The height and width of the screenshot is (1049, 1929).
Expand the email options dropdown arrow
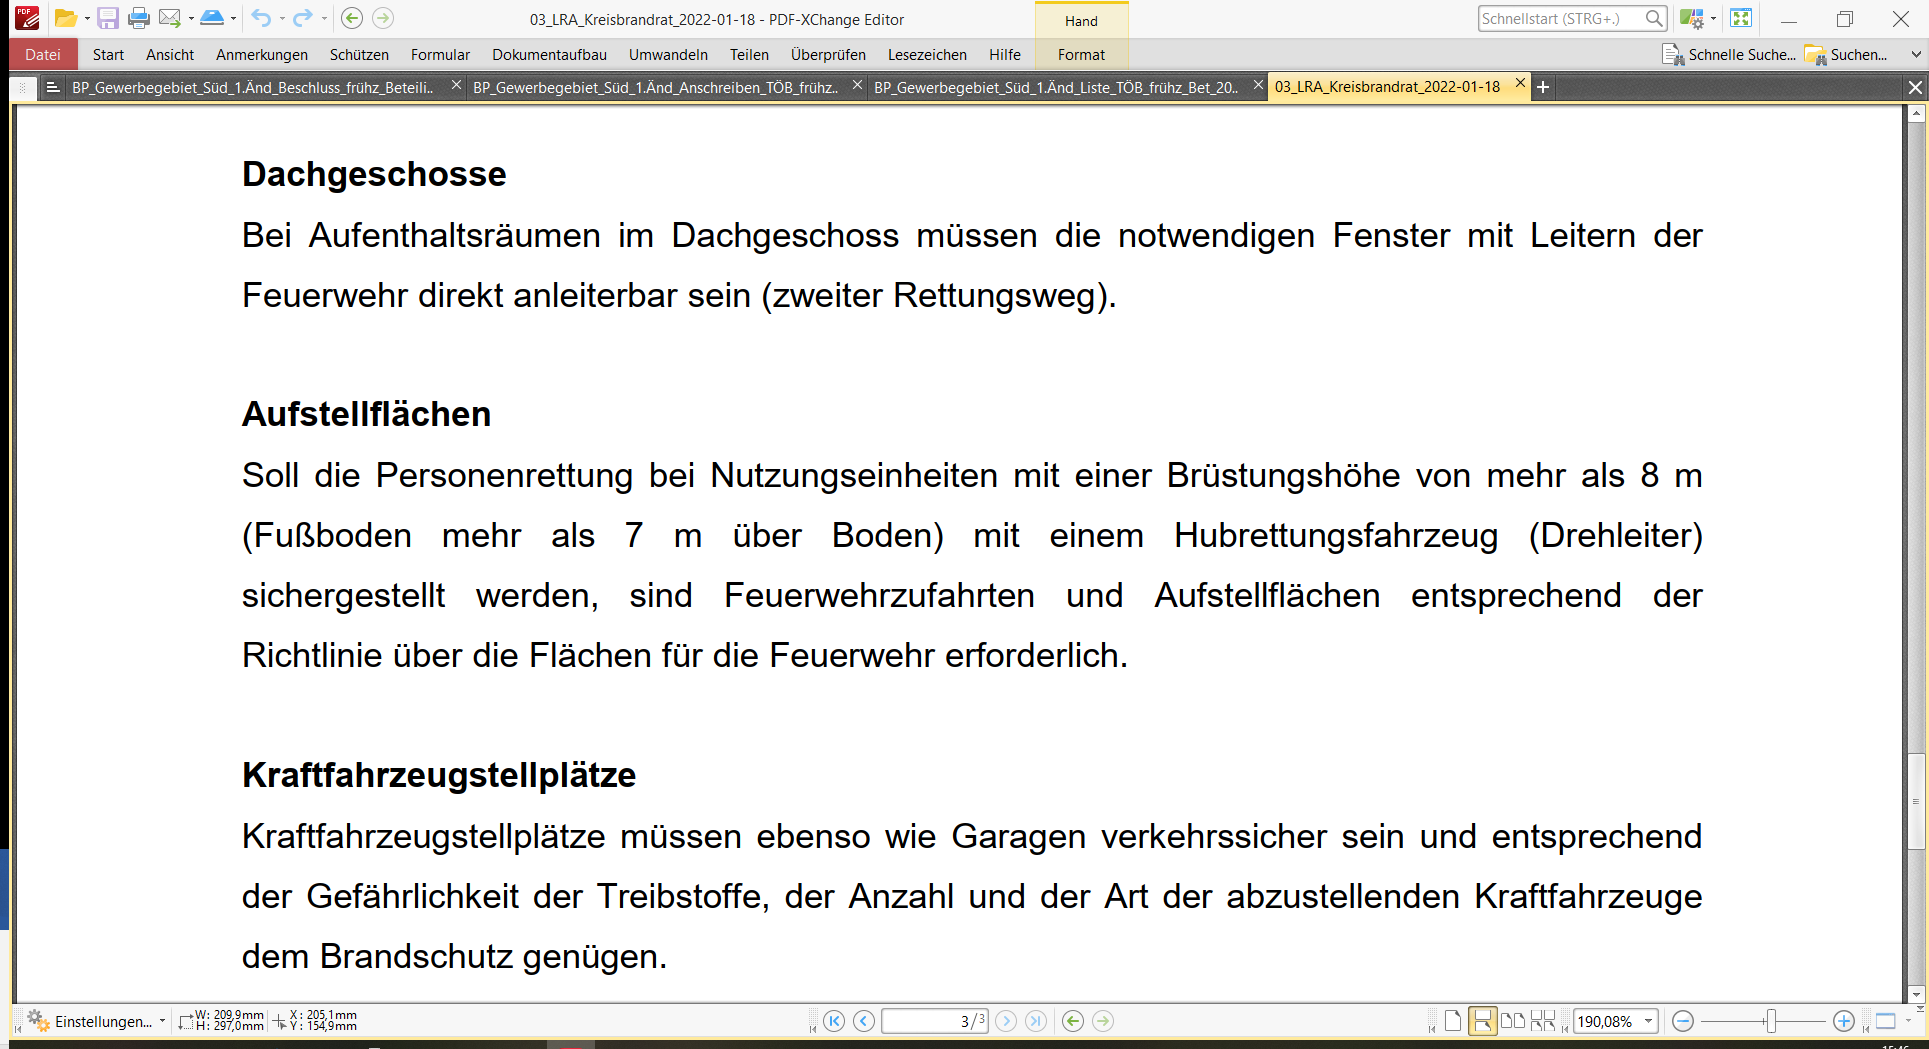191,18
